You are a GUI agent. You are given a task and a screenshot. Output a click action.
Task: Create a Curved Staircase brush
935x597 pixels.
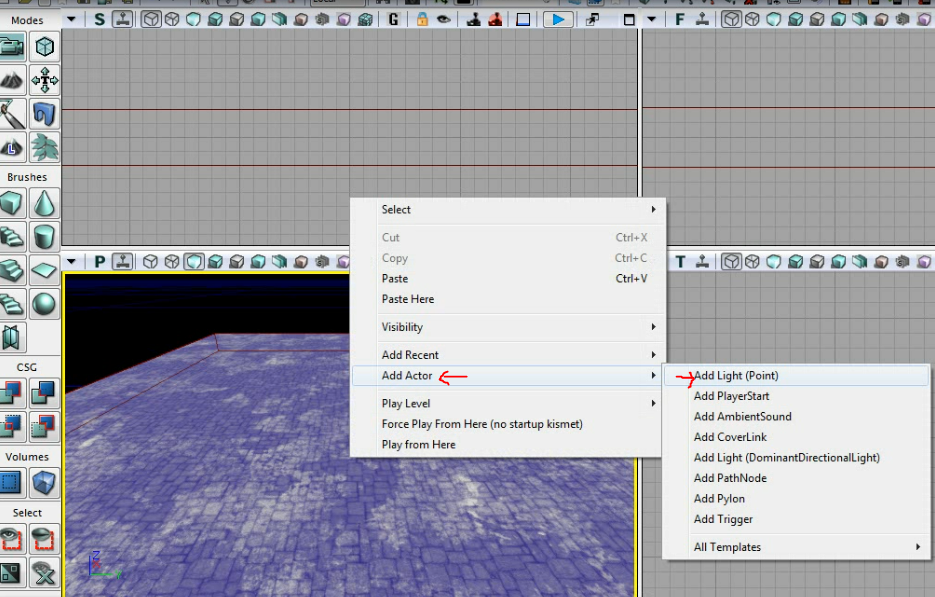click(x=12, y=237)
